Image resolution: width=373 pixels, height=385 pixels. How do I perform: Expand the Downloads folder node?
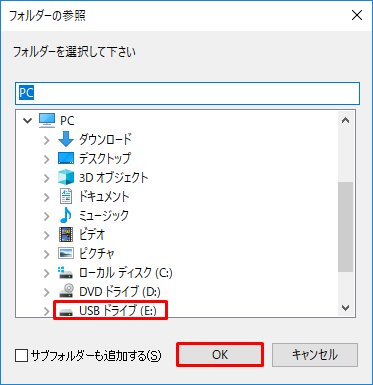[x=47, y=140]
